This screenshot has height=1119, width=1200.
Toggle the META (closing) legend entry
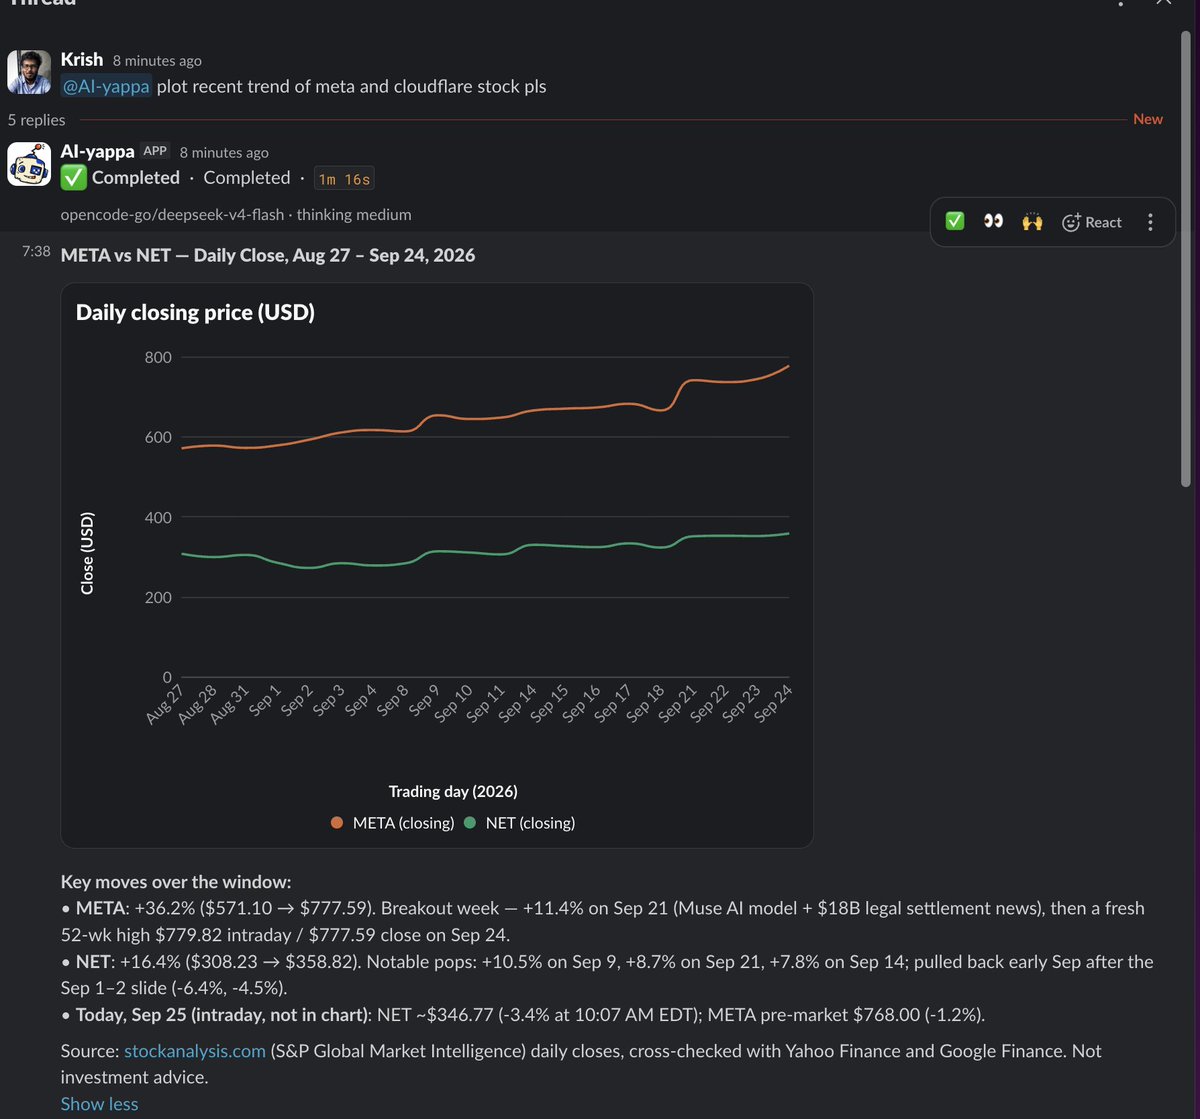coord(392,823)
